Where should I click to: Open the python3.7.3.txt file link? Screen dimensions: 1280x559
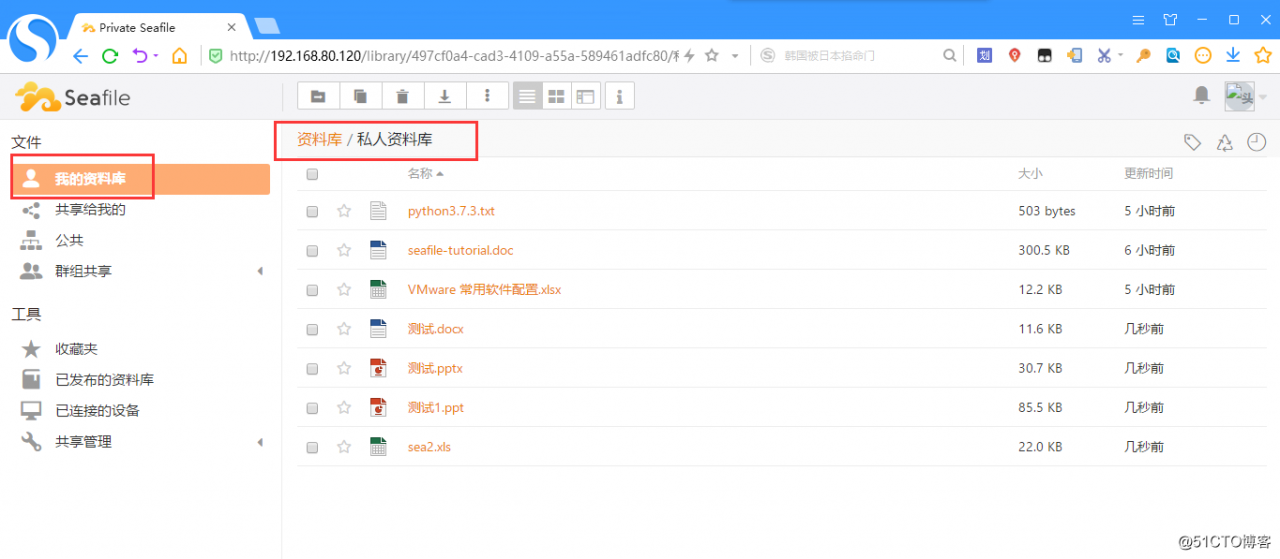[451, 211]
